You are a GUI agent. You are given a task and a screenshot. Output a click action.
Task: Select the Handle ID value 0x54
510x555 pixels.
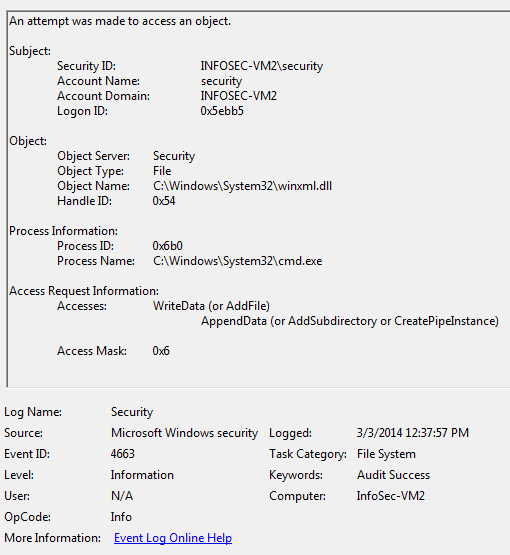pyautogui.click(x=164, y=201)
